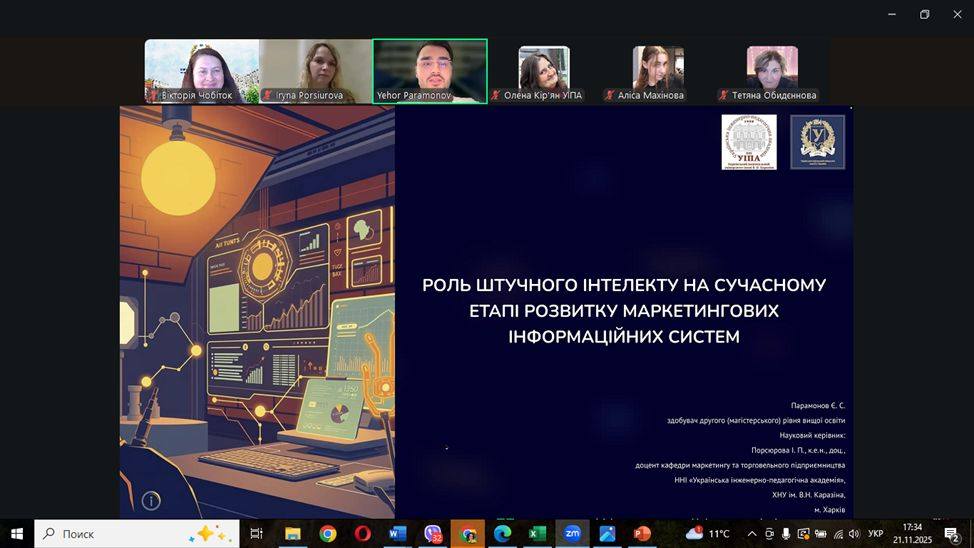974x548 pixels.
Task: Open the Task View button
Action: 256,534
